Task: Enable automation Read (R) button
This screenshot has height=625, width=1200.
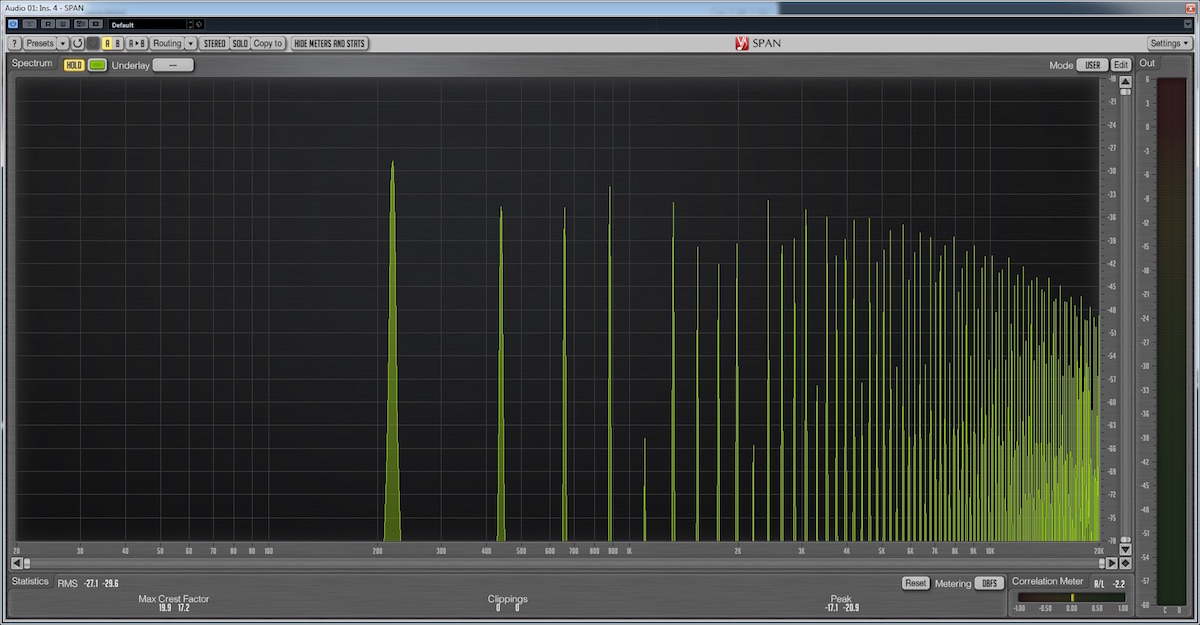Action: tap(48, 24)
